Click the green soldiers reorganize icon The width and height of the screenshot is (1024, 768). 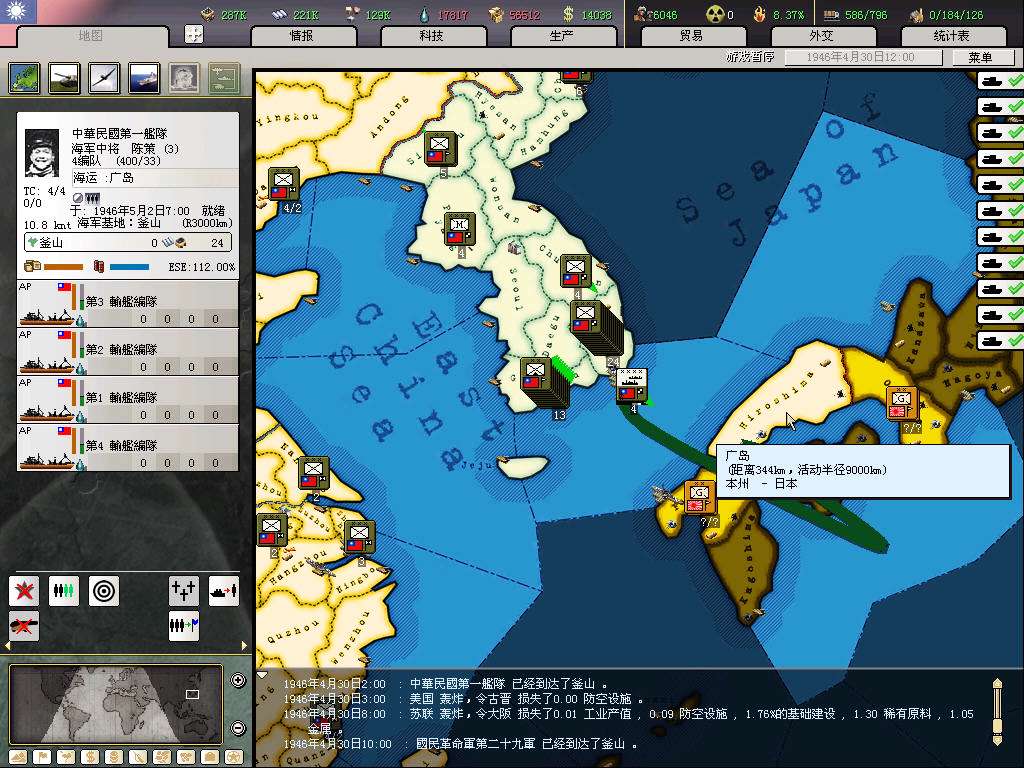click(x=64, y=590)
